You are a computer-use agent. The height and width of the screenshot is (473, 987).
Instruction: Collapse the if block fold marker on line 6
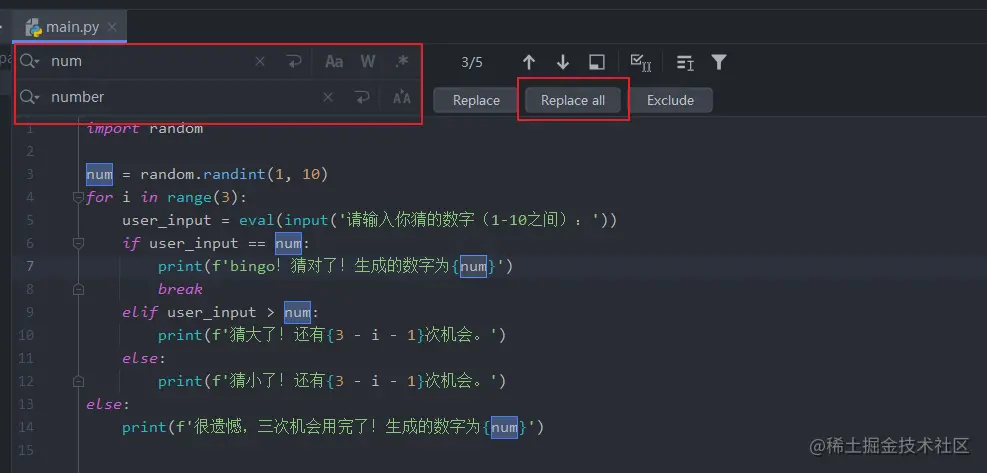78,243
